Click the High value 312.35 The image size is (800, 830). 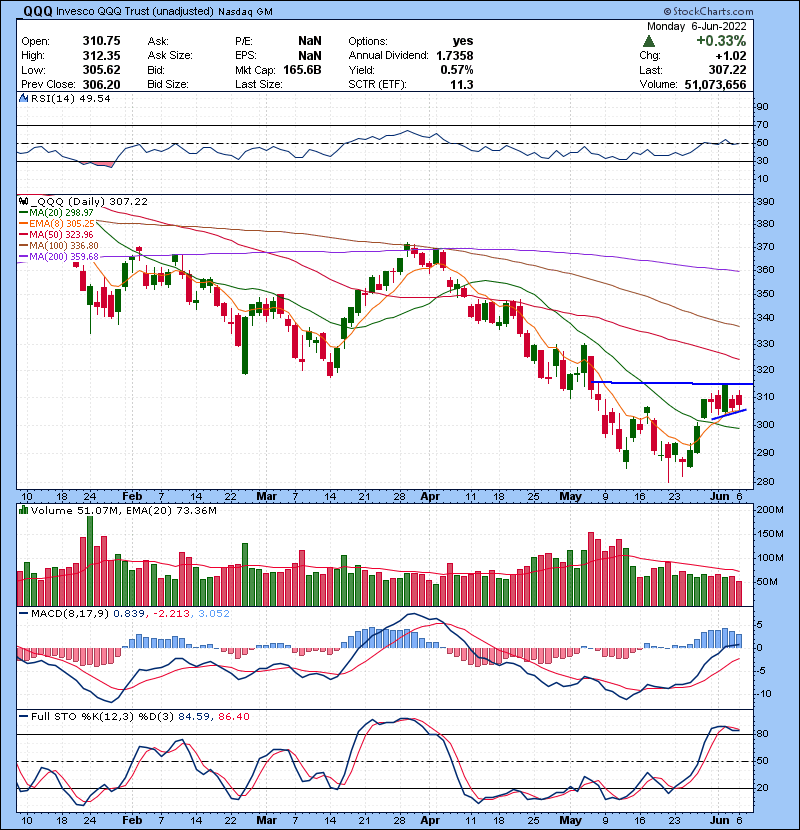(101, 56)
